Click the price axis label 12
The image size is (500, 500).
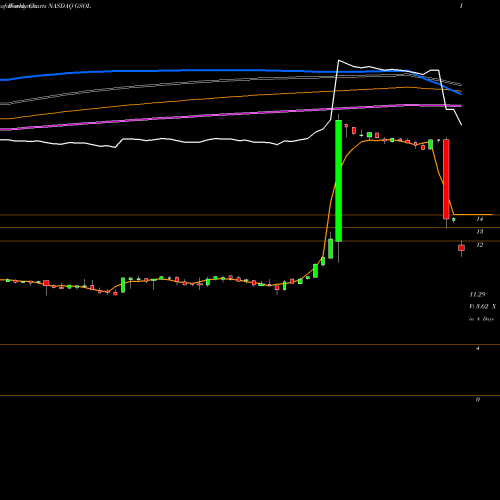(x=480, y=245)
